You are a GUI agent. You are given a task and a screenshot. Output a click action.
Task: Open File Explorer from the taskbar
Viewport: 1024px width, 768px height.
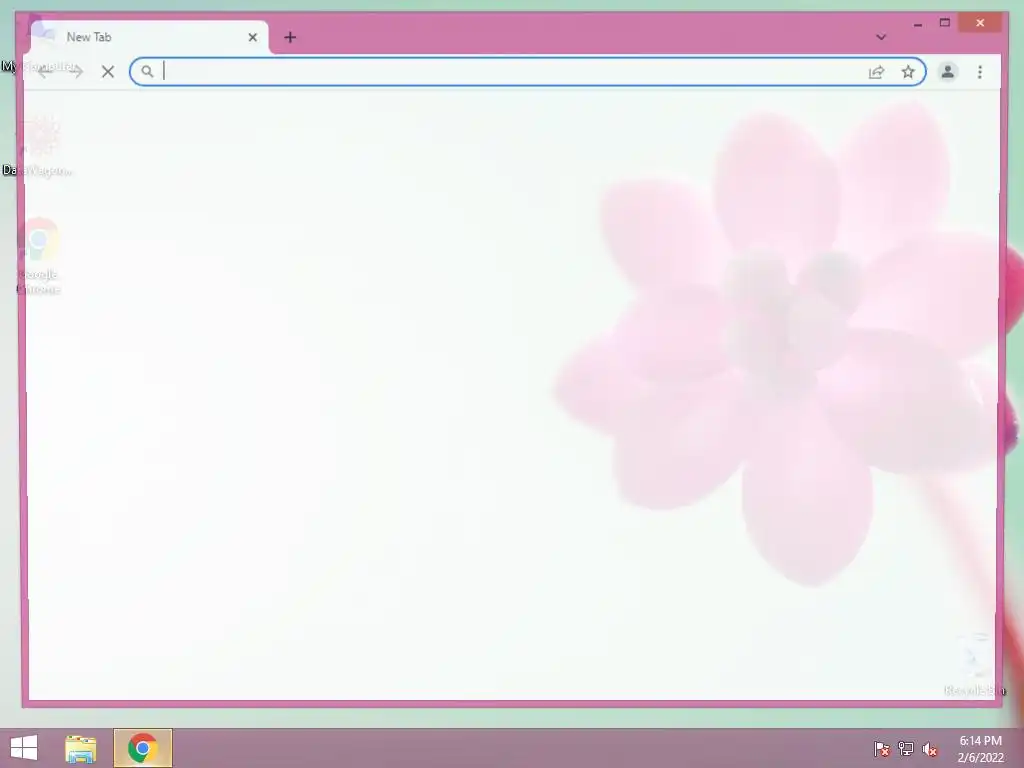(x=81, y=748)
